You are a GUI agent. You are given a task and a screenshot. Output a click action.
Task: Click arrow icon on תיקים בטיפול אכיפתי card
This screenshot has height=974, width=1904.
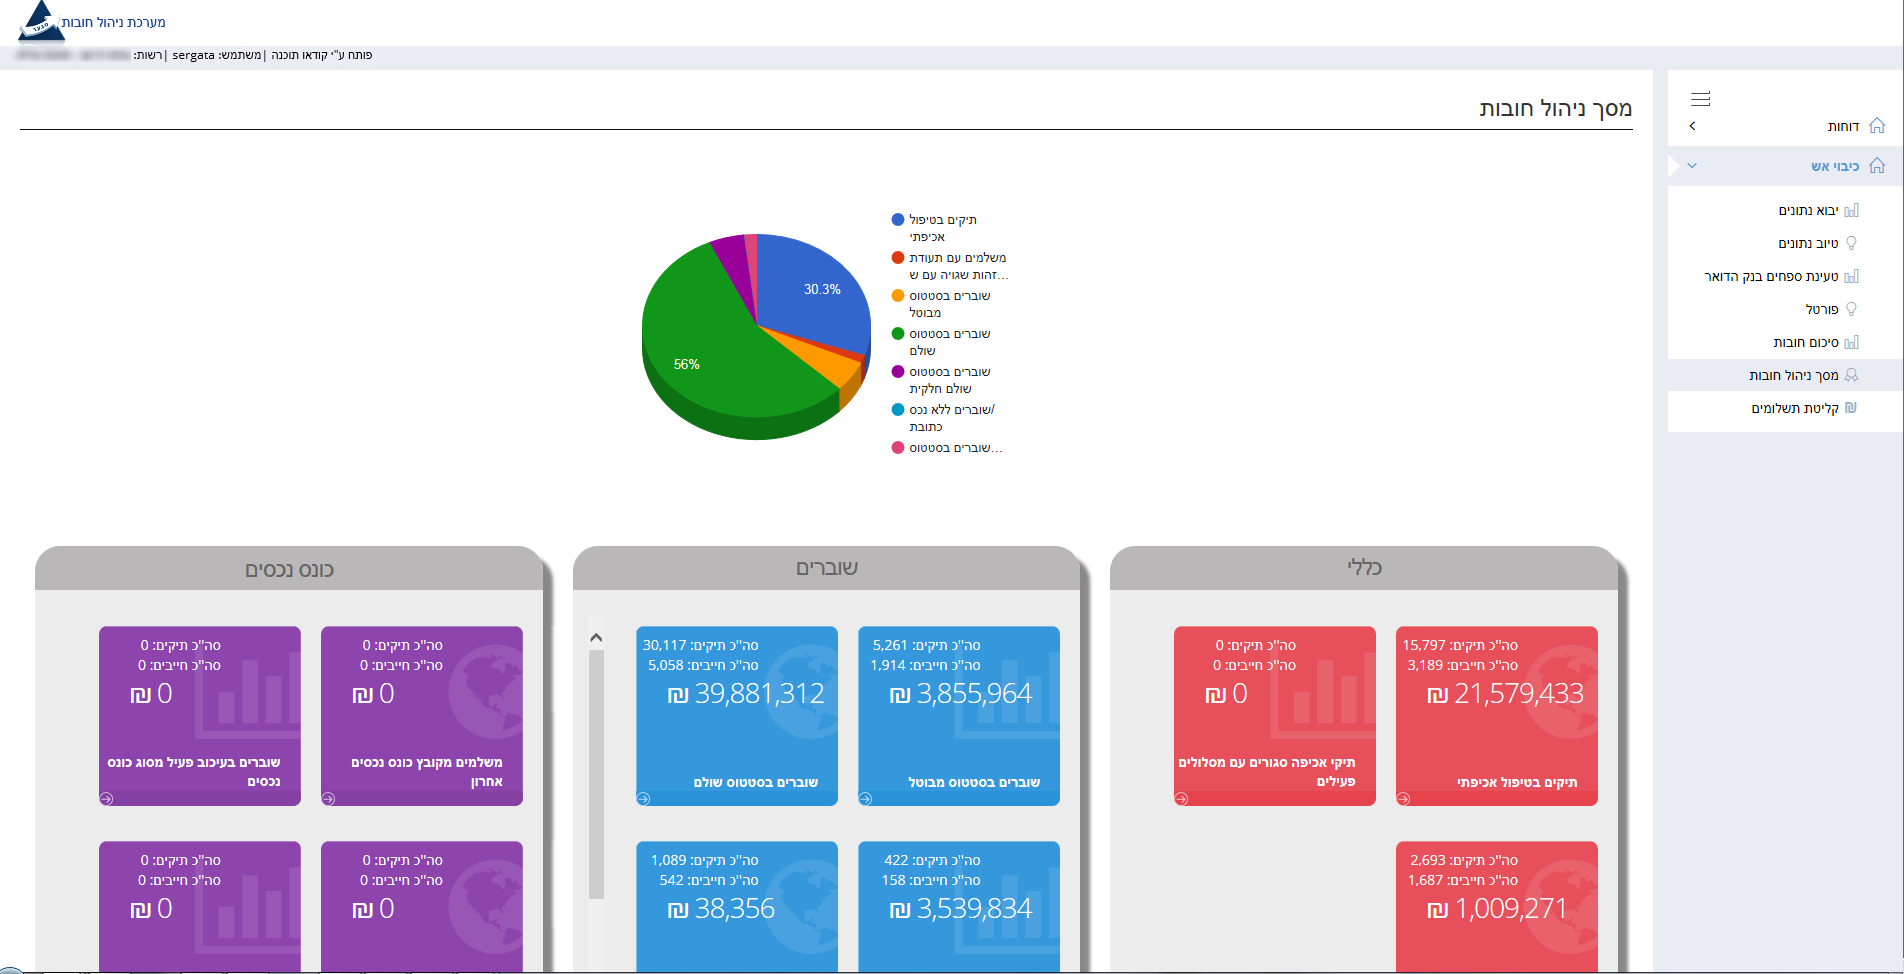click(1403, 799)
